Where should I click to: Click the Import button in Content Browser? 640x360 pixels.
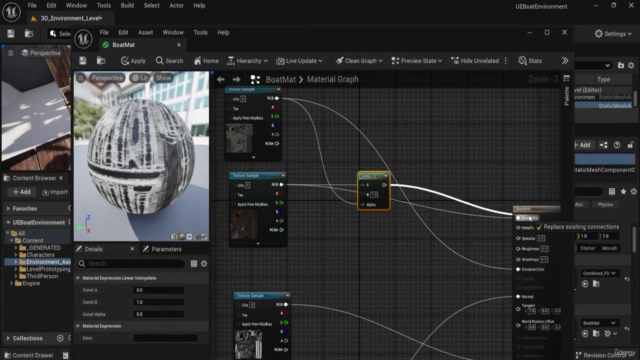click(x=55, y=192)
